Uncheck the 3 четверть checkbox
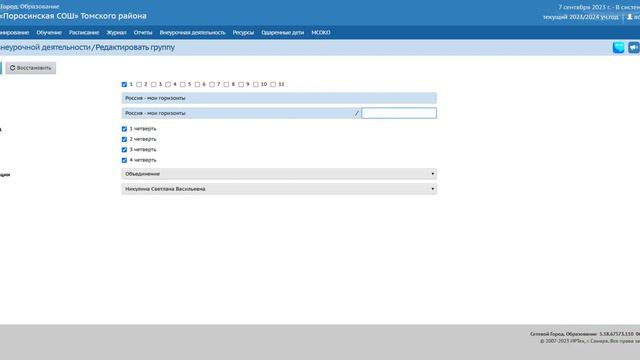Viewport: 640px width, 360px height. (x=124, y=150)
